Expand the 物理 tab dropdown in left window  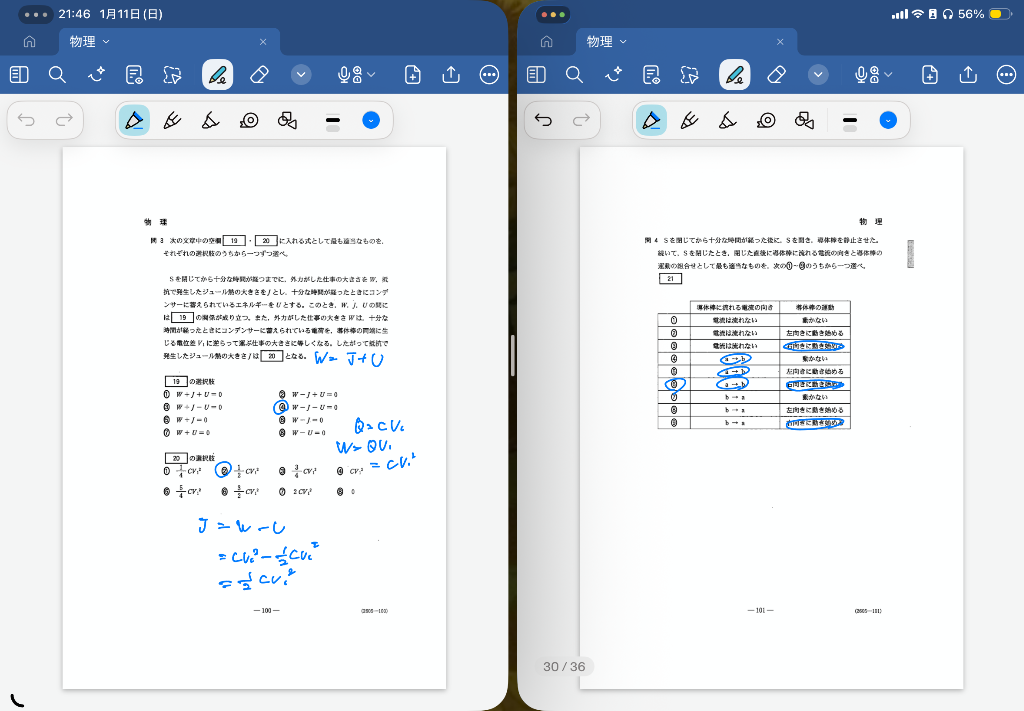point(106,42)
